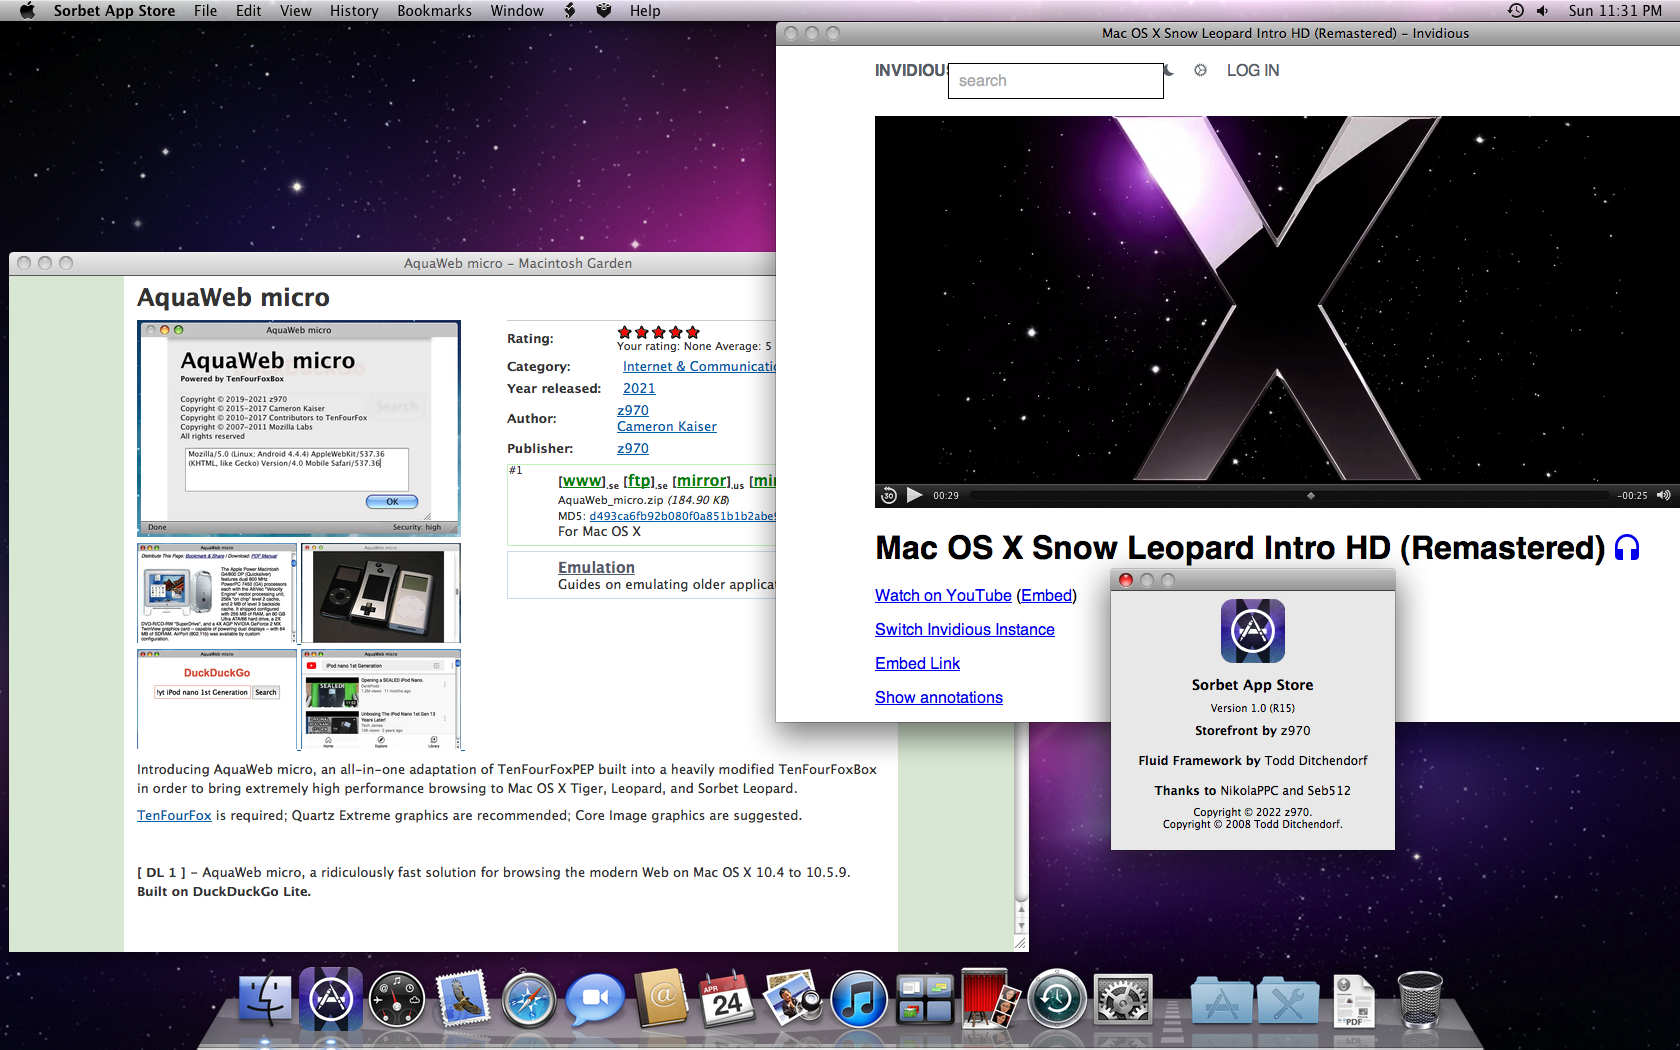Open Apple menu in menu bar

point(27,10)
